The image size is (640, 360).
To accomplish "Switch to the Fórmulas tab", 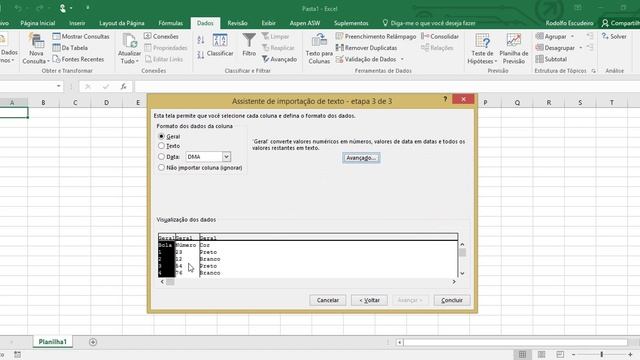I will [171, 23].
